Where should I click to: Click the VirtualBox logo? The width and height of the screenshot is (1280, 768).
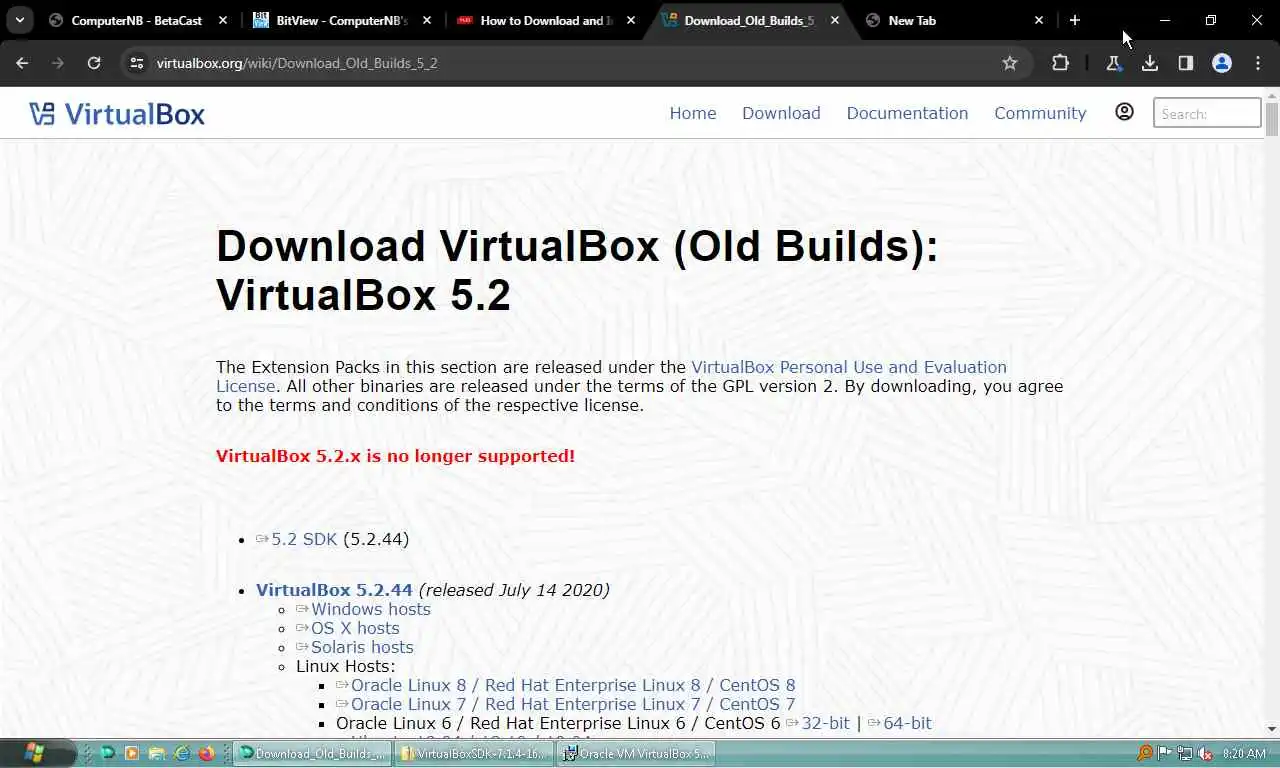117,113
